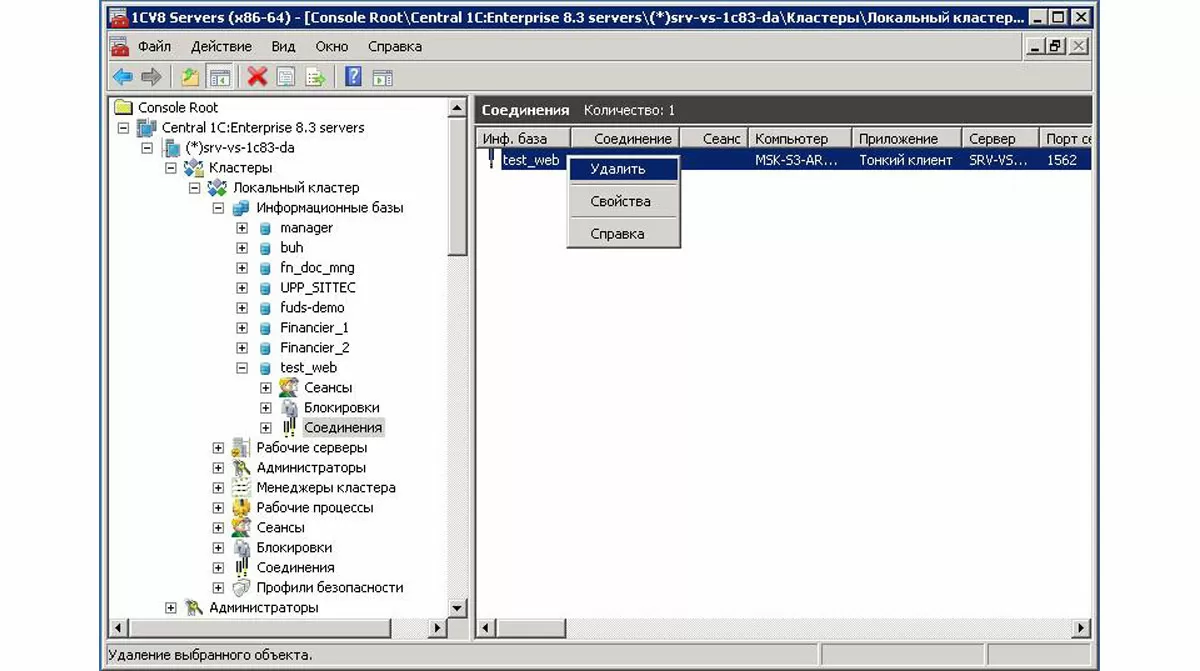This screenshot has height=671, width=1200.
Task: Click right arrow of list horizontal scrollbar
Action: pos(1081,628)
